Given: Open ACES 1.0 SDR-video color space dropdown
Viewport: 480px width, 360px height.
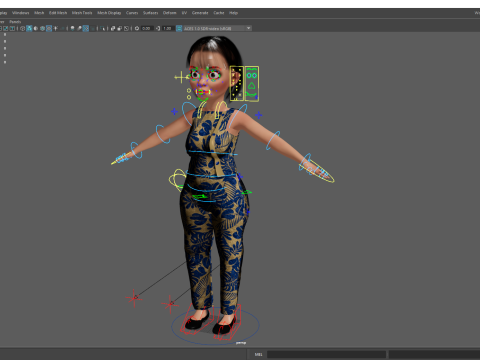Looking at the screenshot, I should 217,28.
